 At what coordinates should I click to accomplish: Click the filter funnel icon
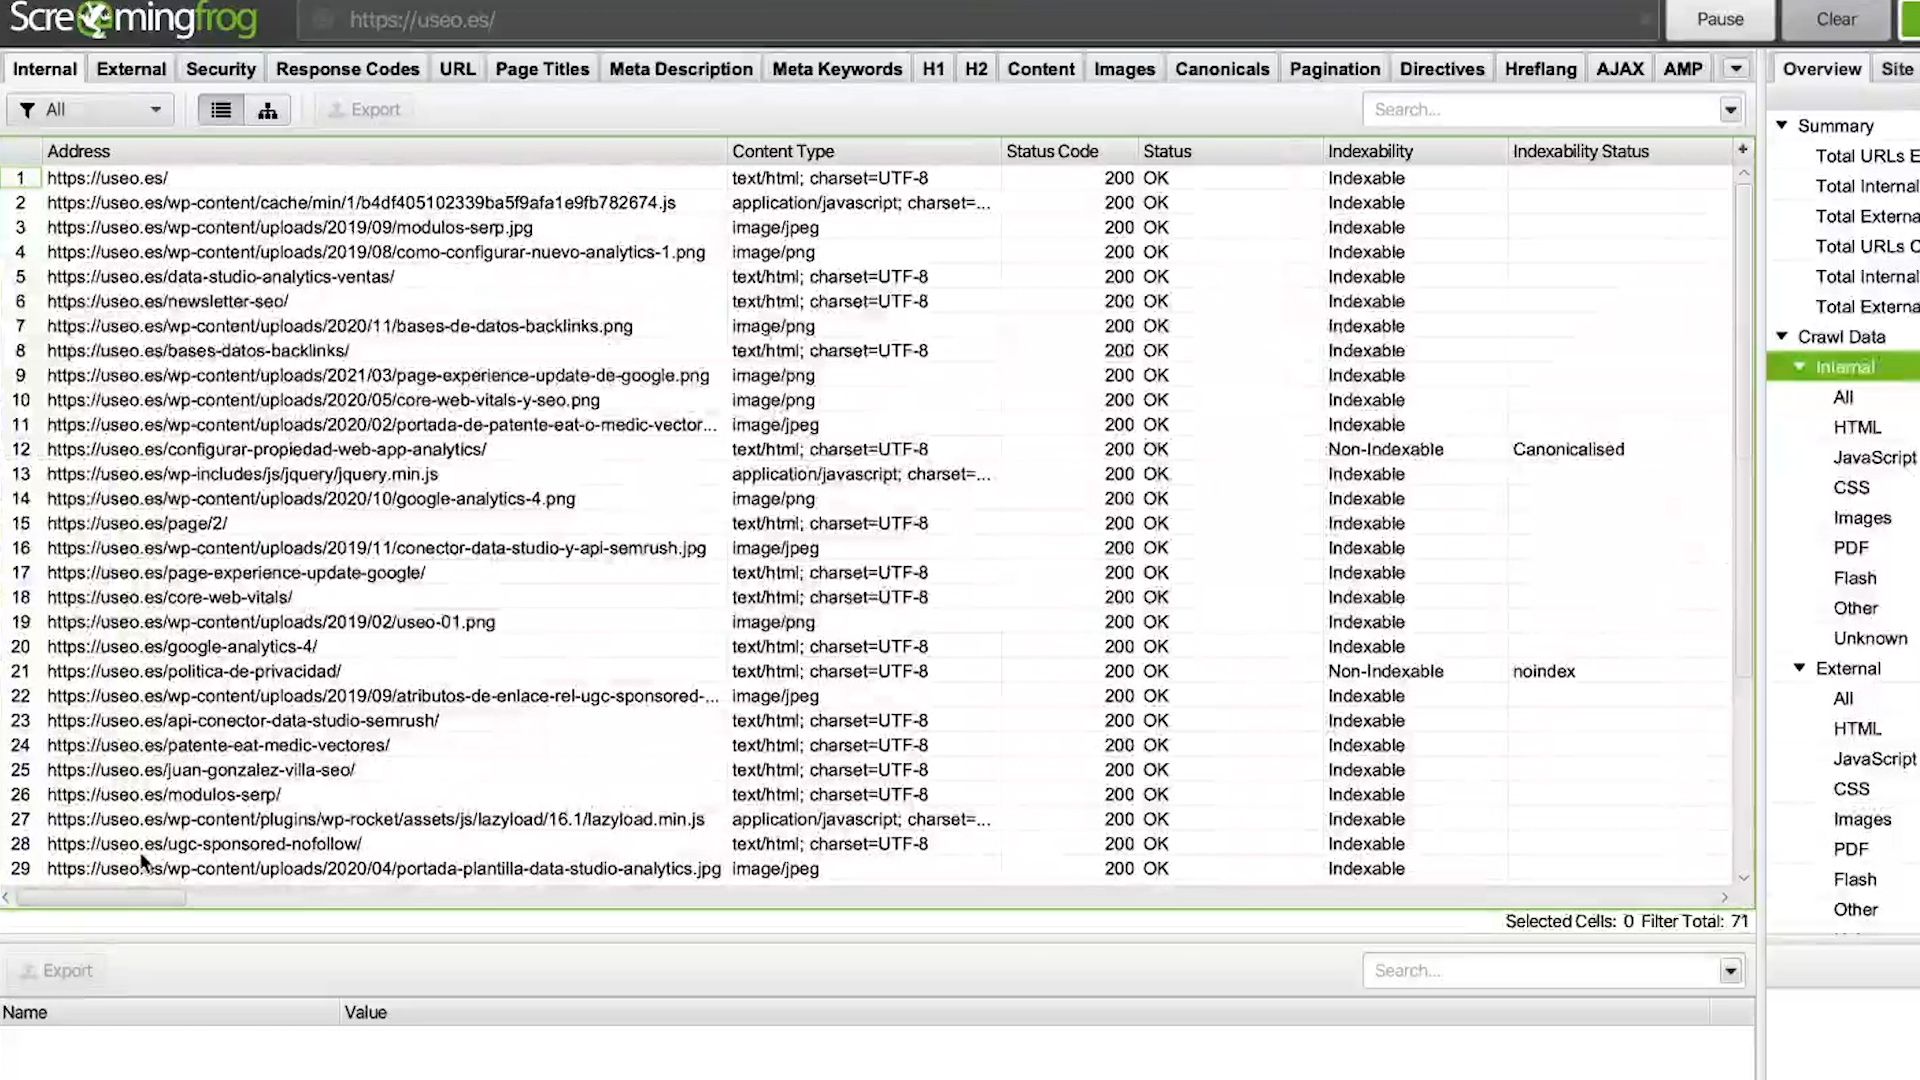click(x=28, y=110)
